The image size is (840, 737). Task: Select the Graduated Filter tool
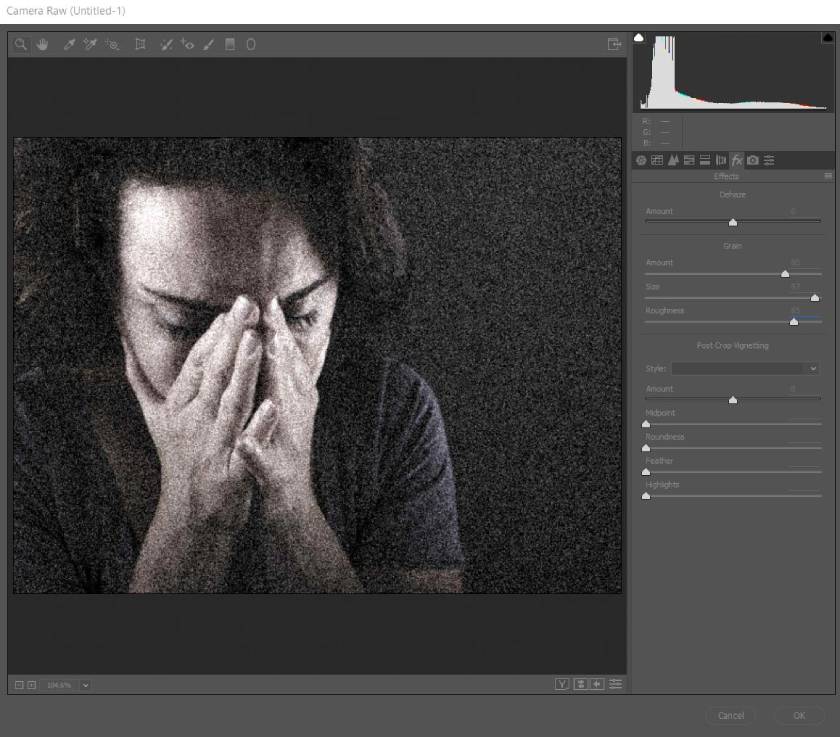coord(230,44)
